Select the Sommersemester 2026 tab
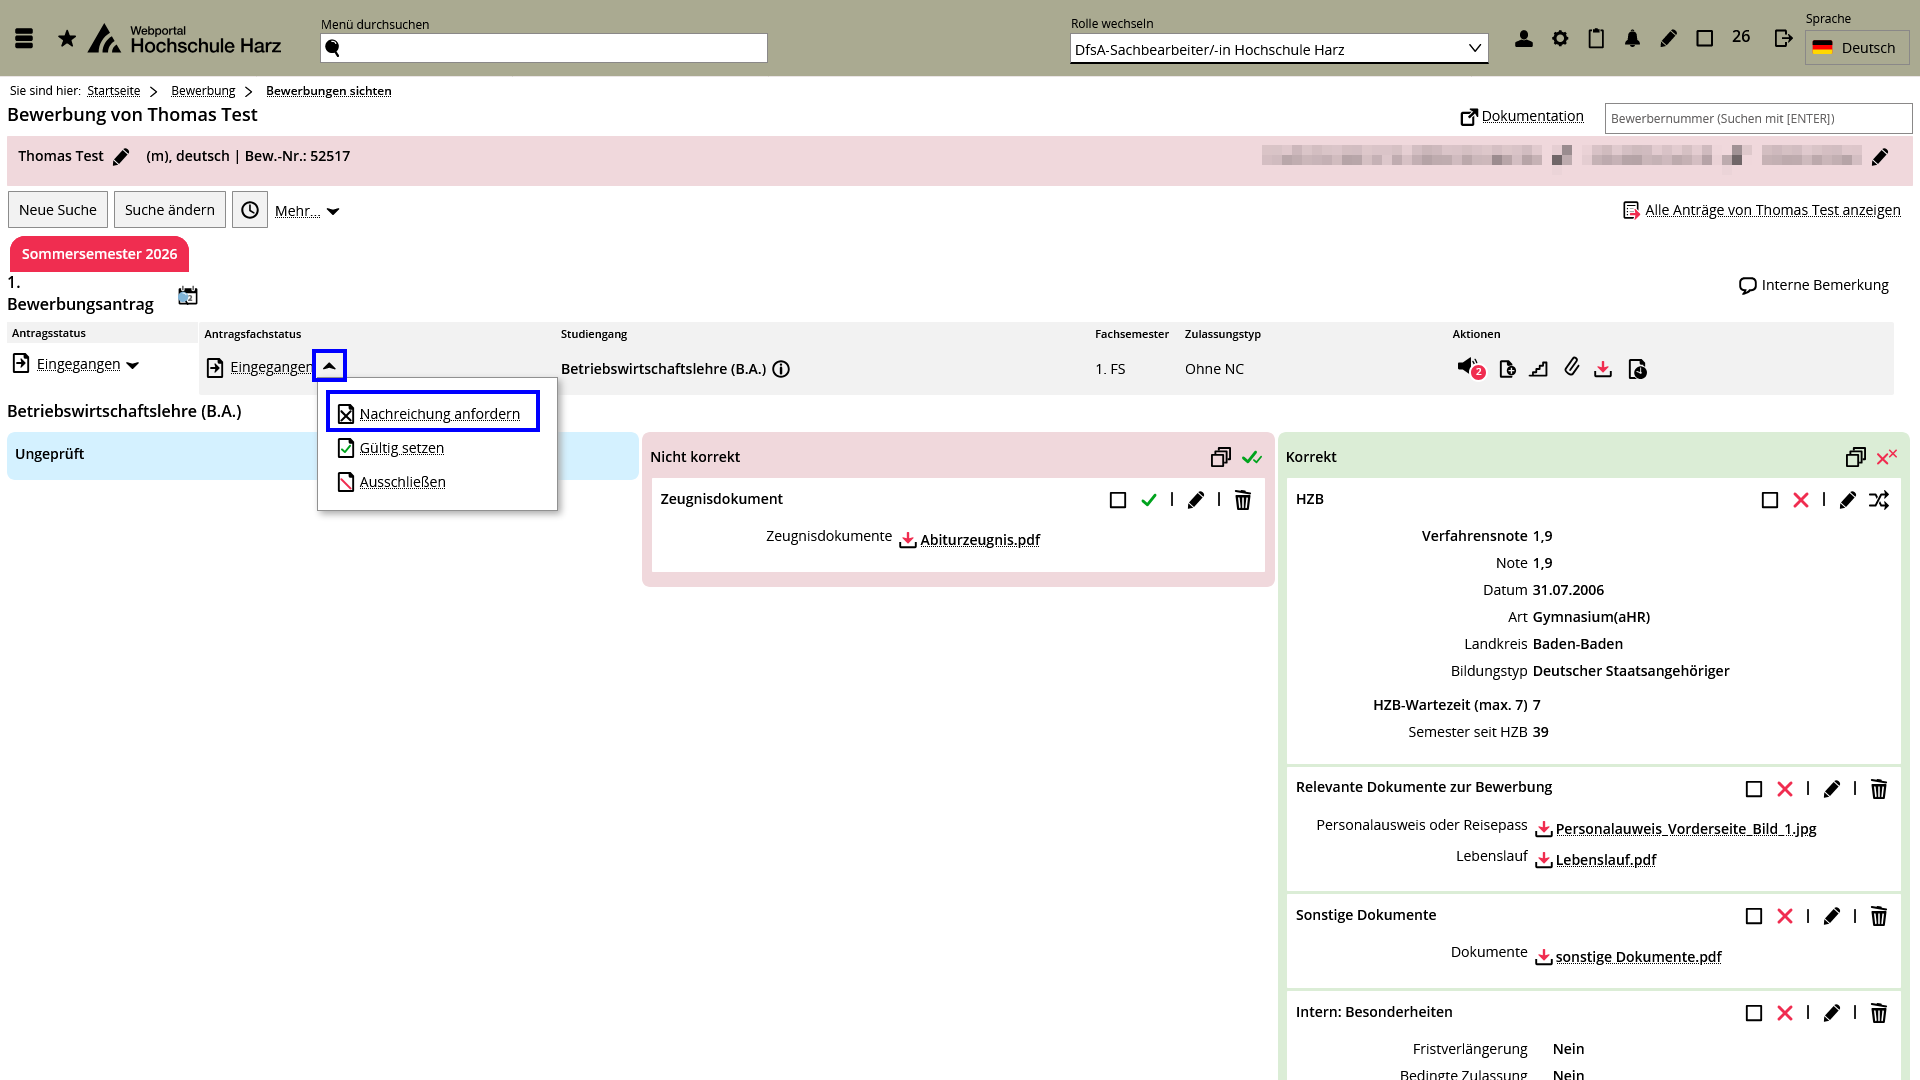The width and height of the screenshot is (1920, 1080). point(99,254)
